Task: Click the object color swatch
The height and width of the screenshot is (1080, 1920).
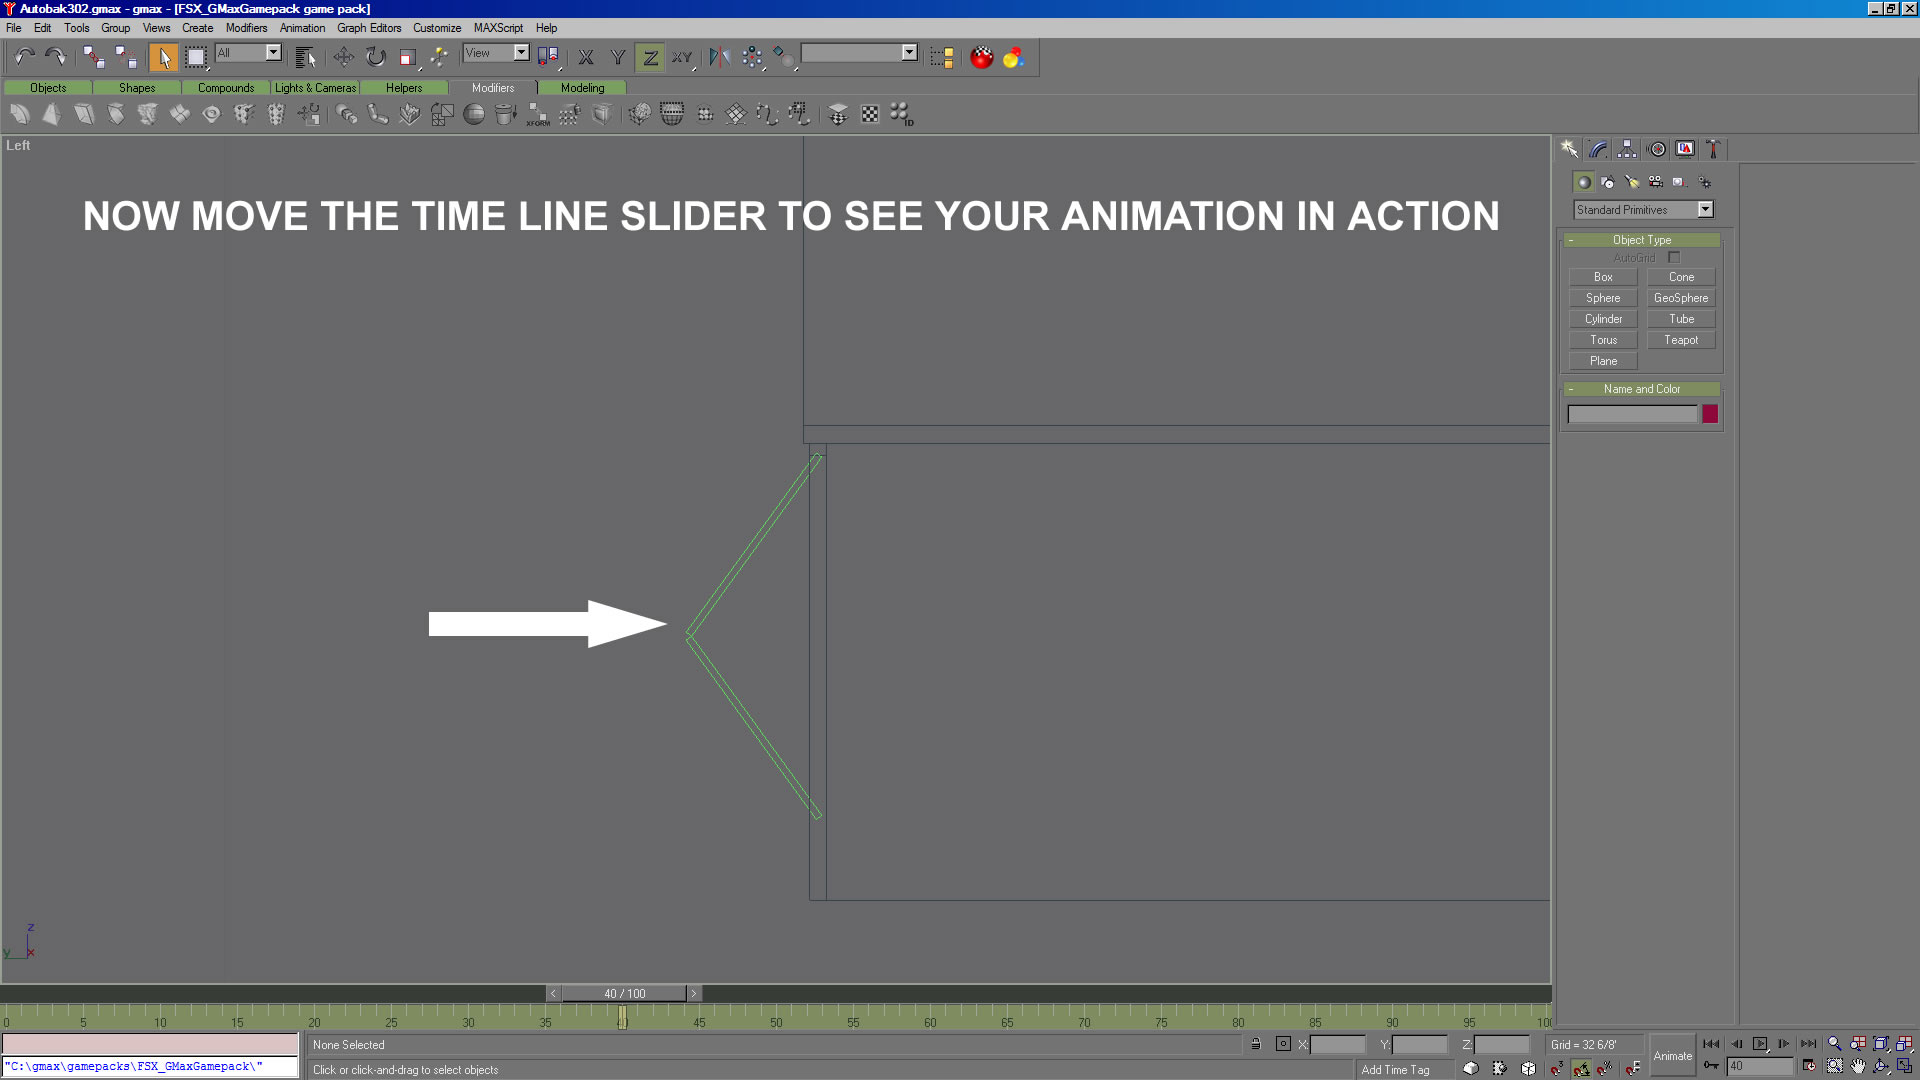Action: point(1710,414)
